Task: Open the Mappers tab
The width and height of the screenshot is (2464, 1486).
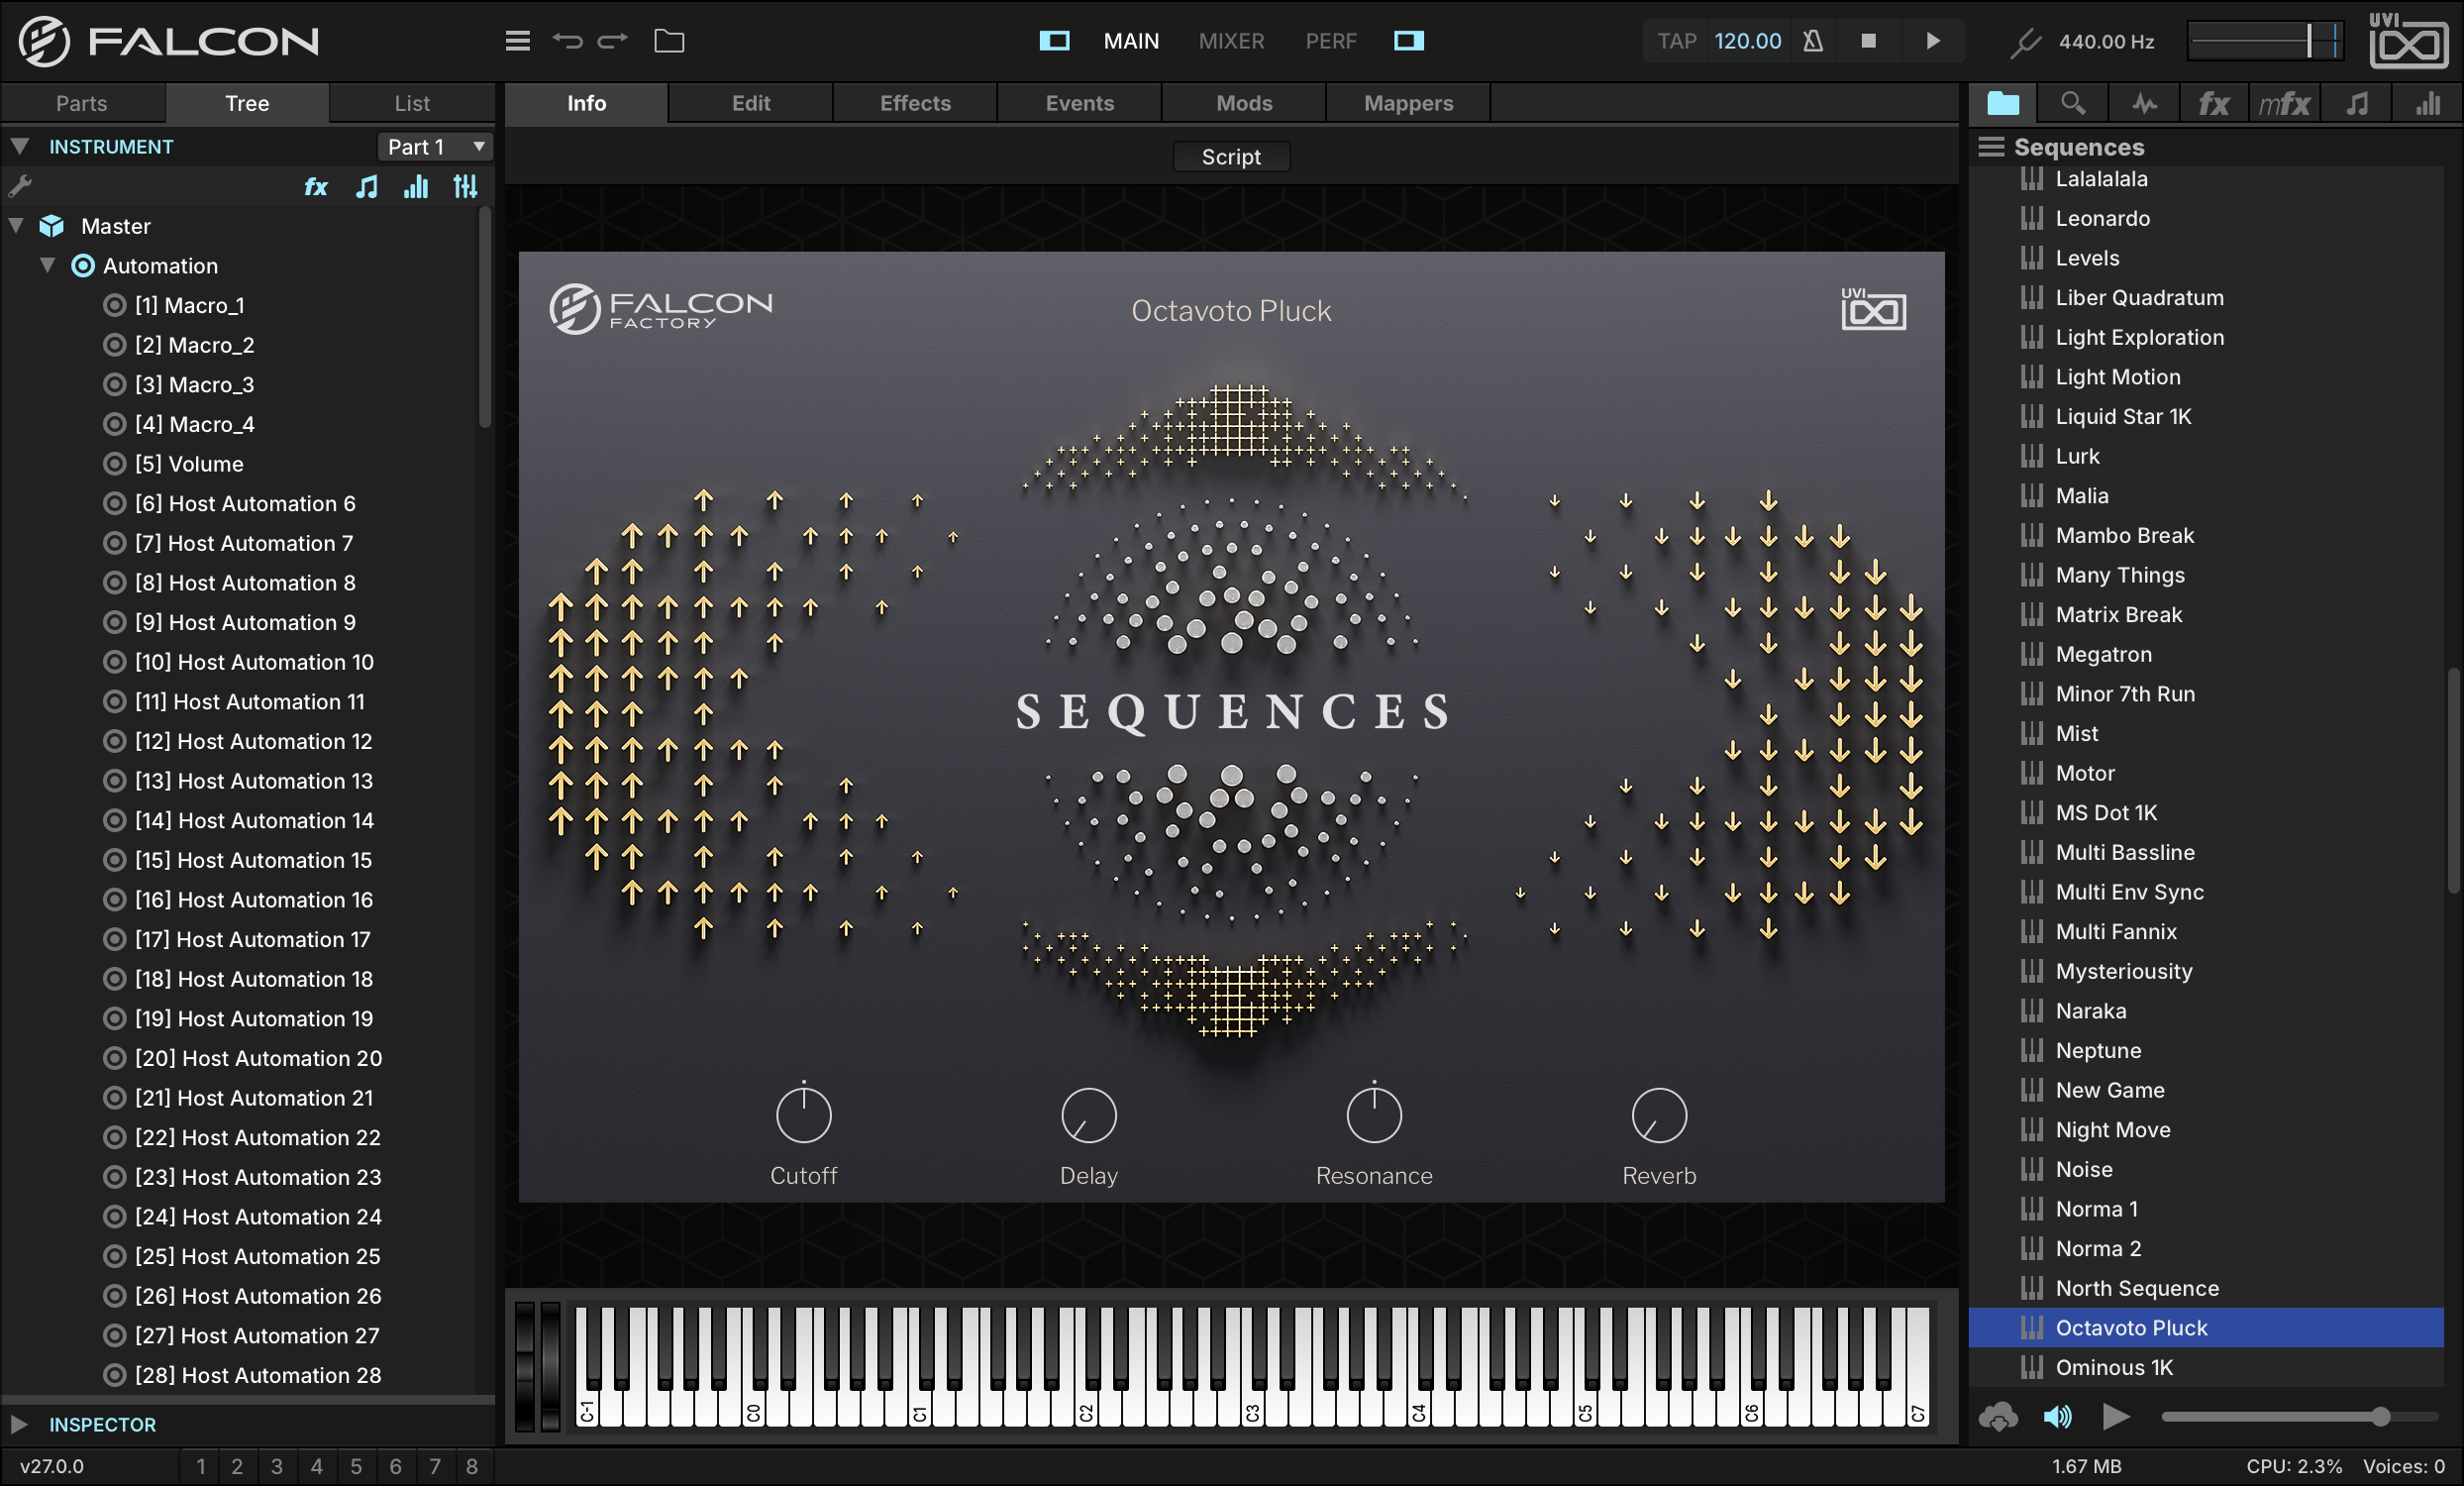Action: [x=1408, y=103]
